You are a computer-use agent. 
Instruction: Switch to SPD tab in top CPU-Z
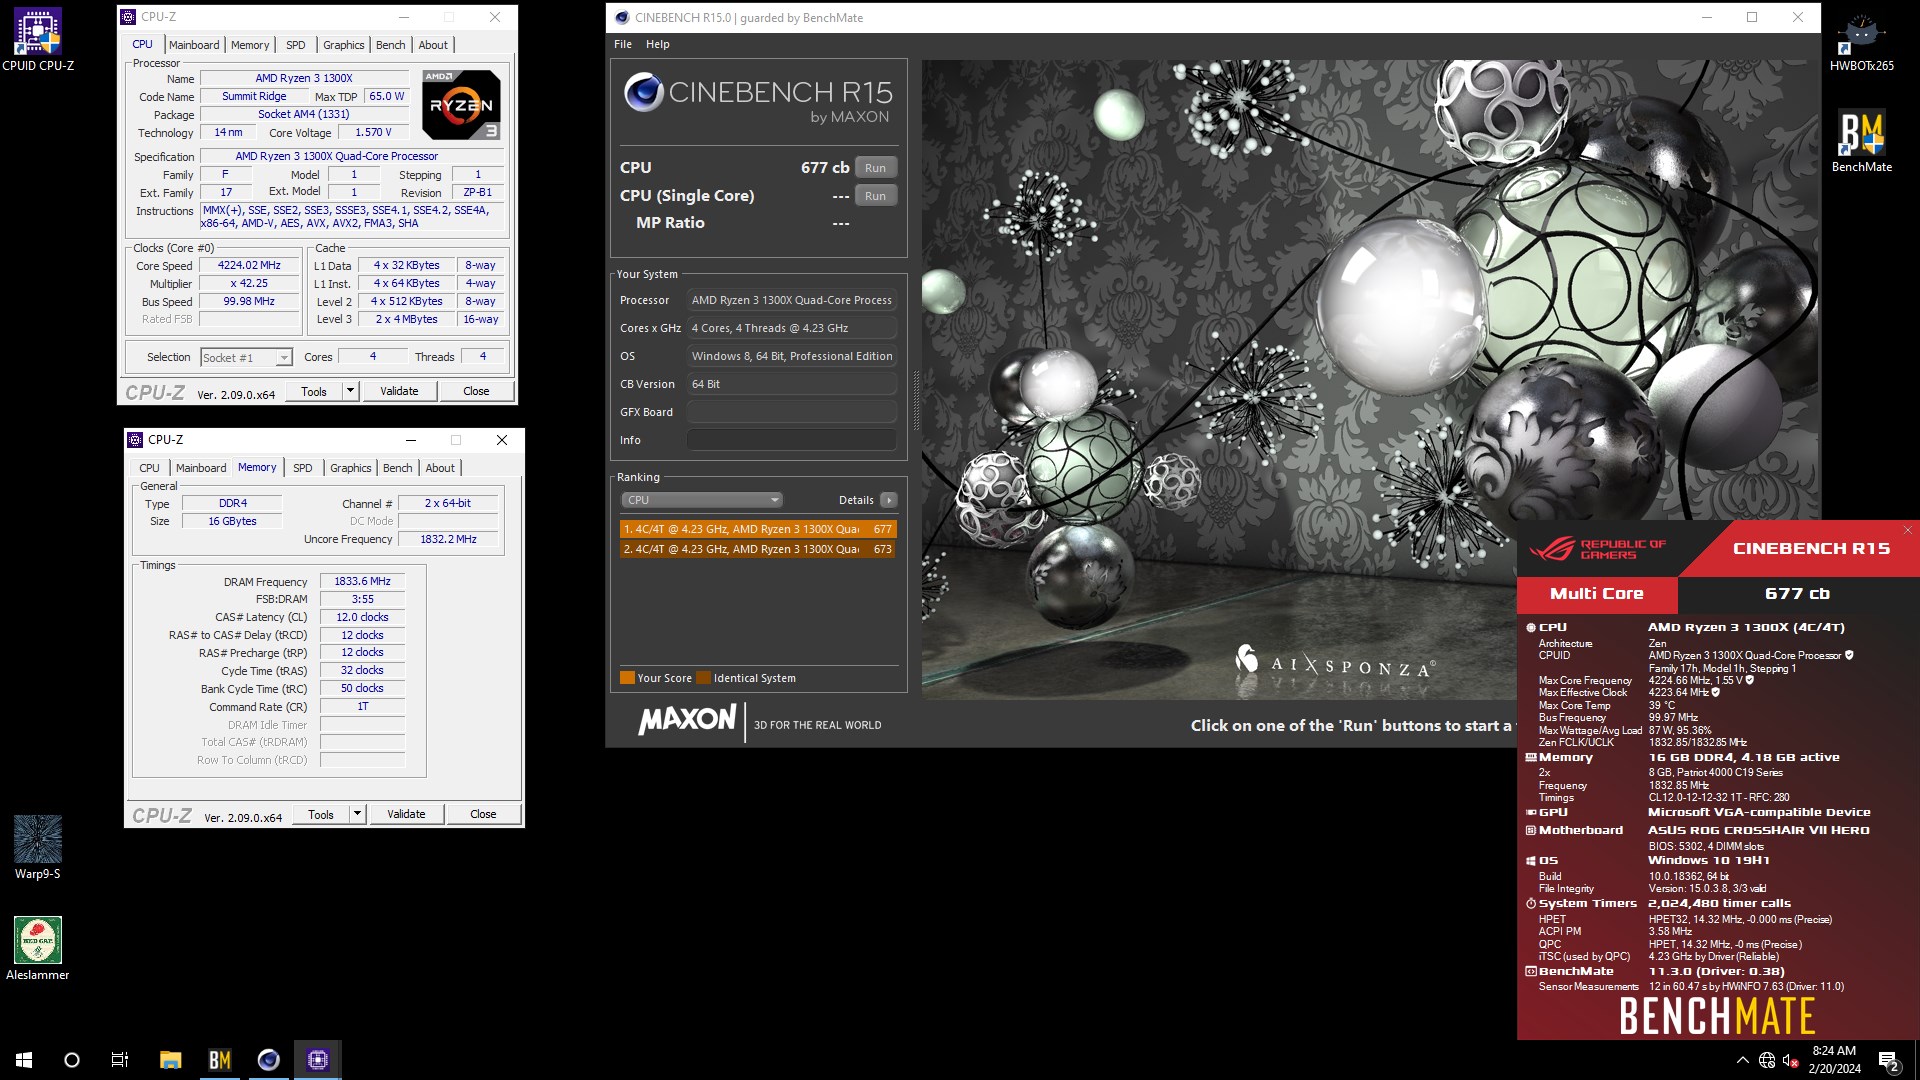295,45
